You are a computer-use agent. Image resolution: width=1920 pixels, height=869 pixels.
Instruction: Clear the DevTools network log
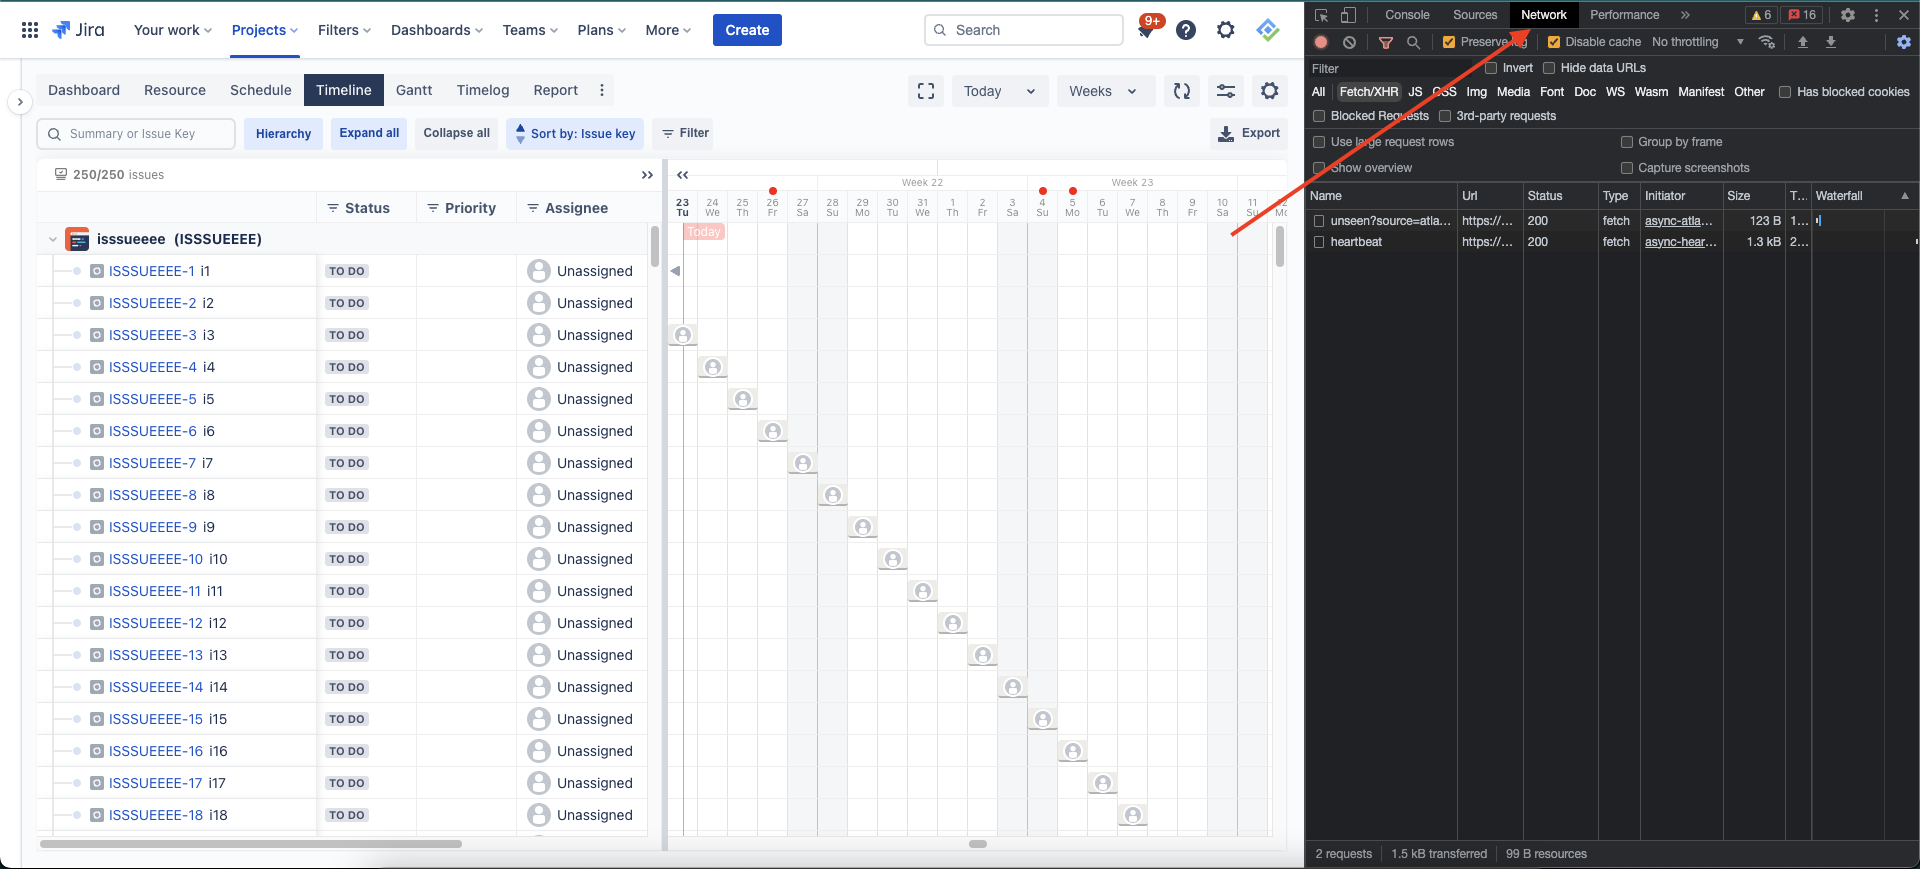pyautogui.click(x=1350, y=42)
